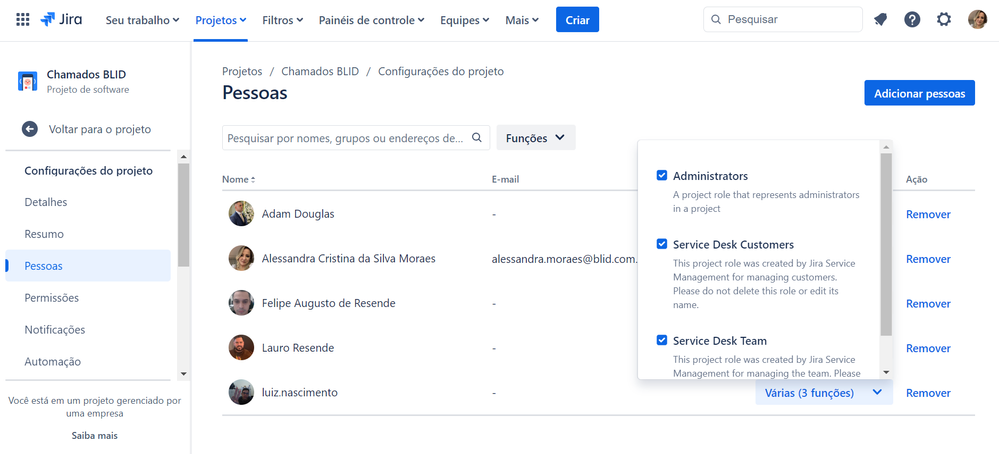
Task: Click the name luiz.nascimento
Action: click(299, 393)
